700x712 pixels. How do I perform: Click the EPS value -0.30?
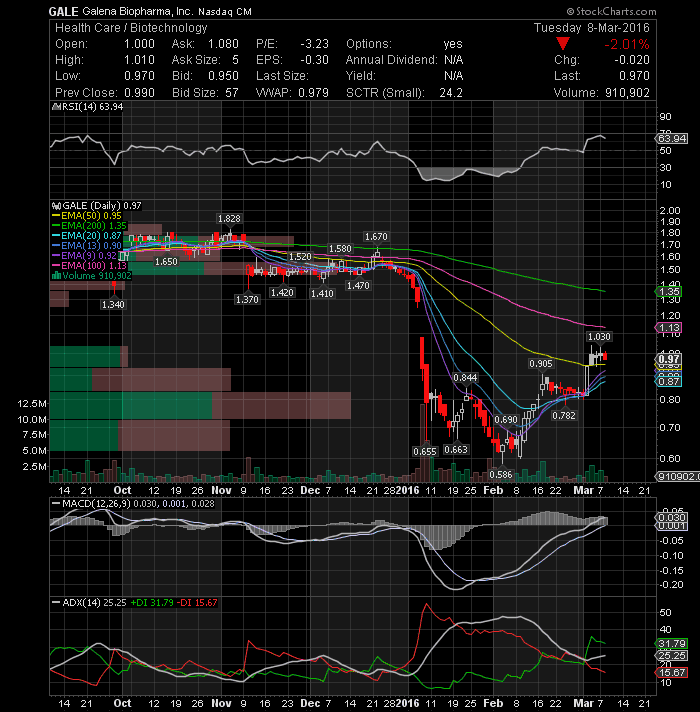click(314, 60)
